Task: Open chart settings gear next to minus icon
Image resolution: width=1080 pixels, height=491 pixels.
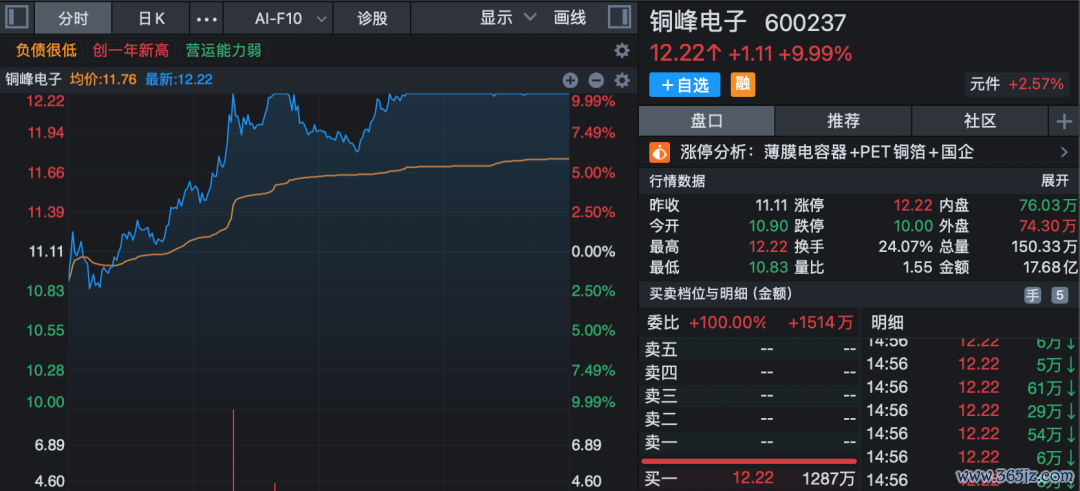Action: 622,81
